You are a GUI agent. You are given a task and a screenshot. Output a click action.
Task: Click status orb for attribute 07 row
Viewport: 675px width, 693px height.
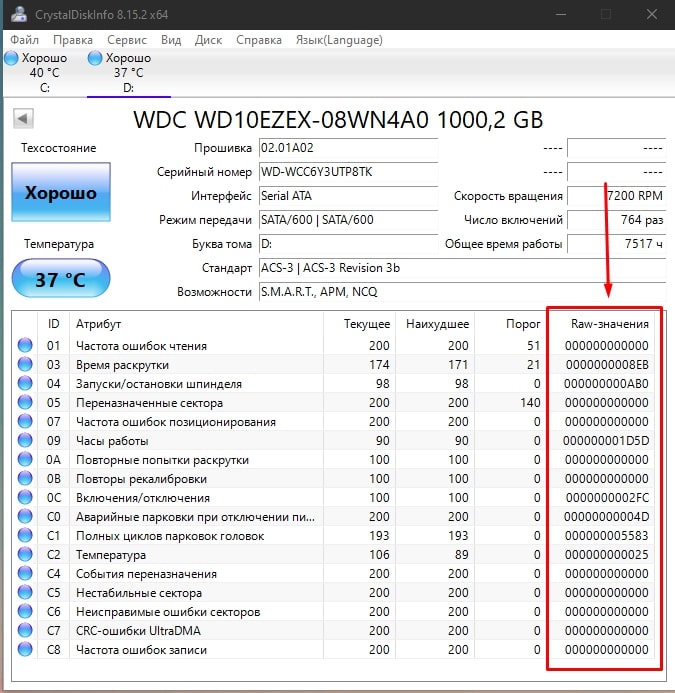pyautogui.click(x=25, y=421)
